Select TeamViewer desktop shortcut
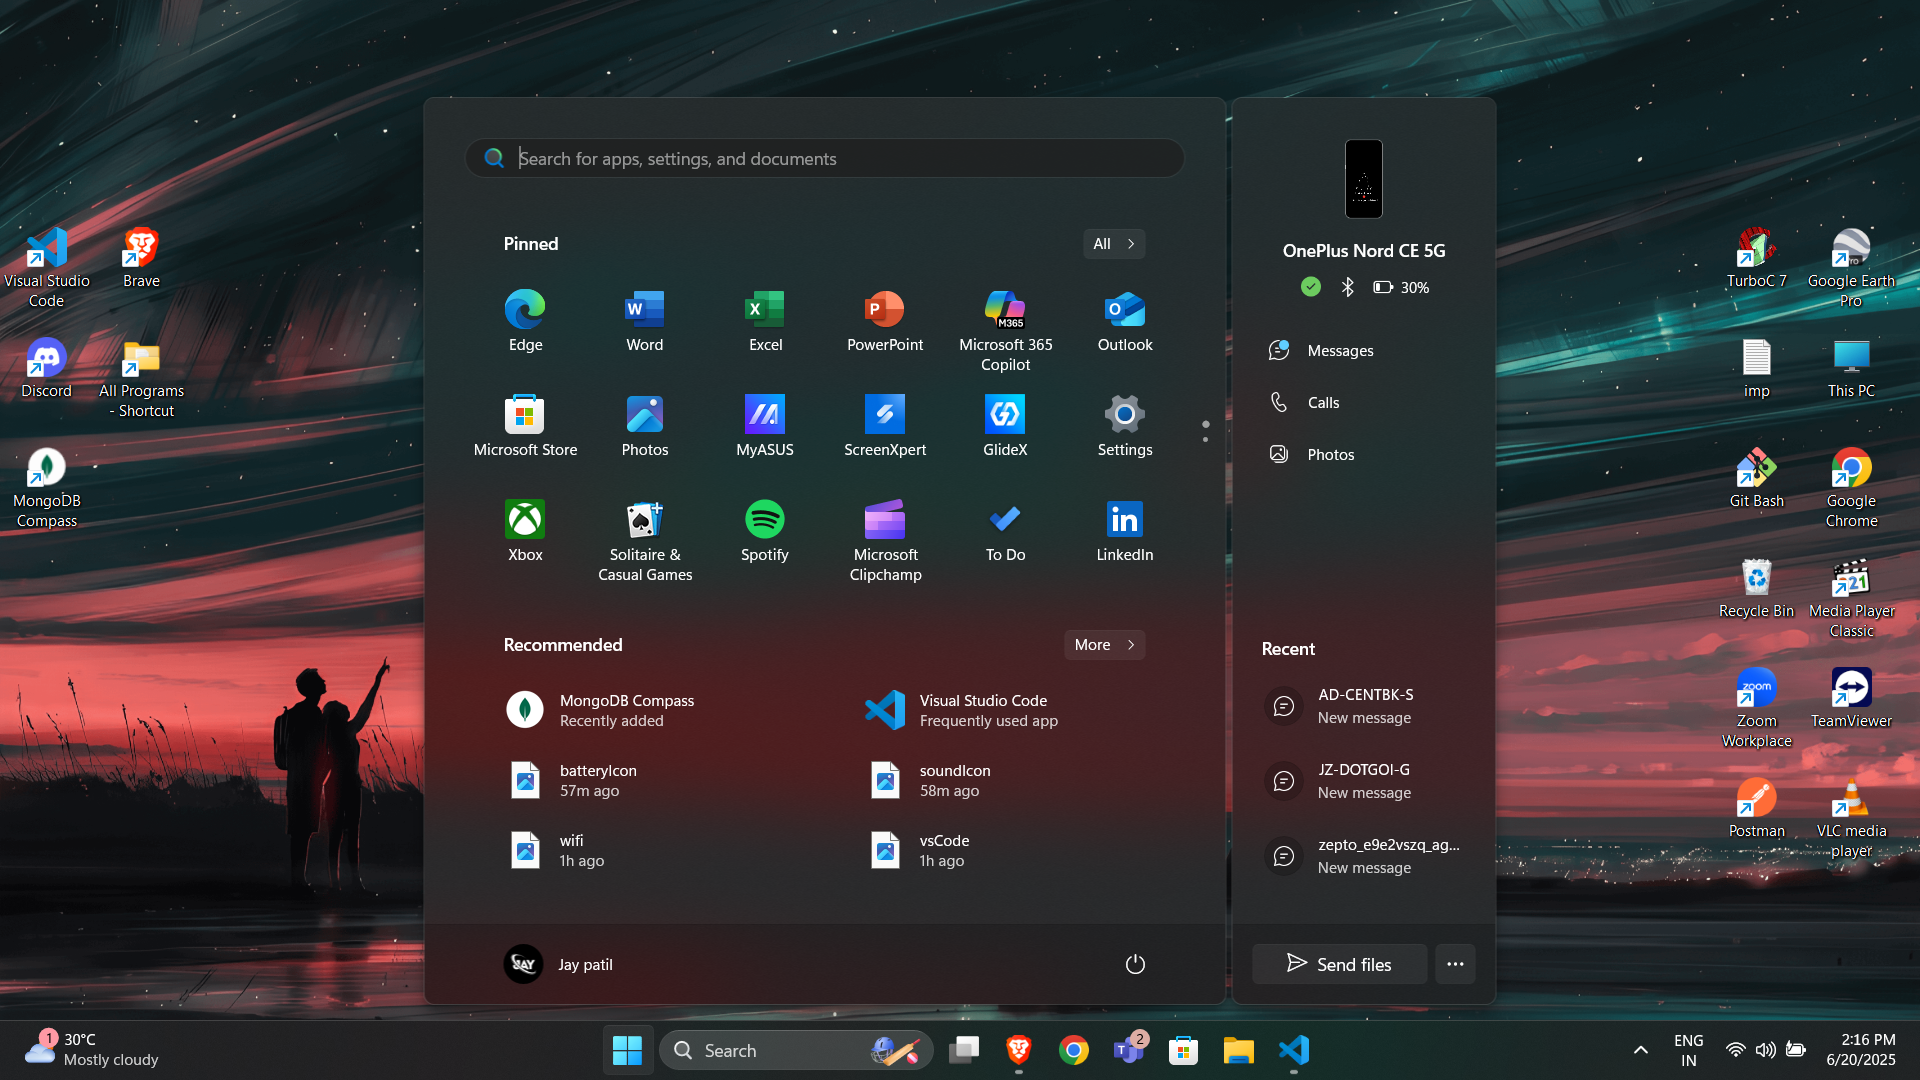The image size is (1920, 1080). 1851,699
